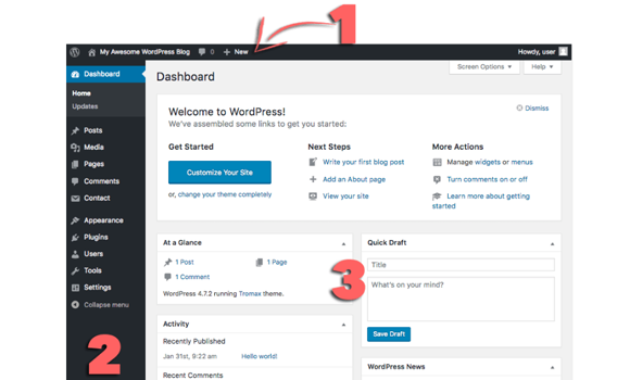Open the 1 Comment link in At a Glance
The image size is (630, 380).
192,277
